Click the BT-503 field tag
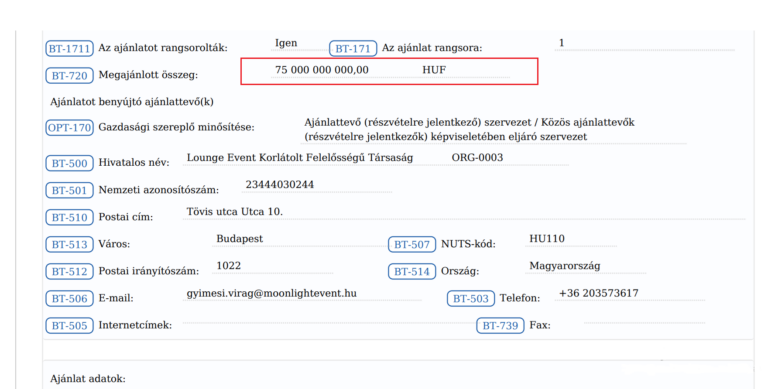 tap(471, 298)
